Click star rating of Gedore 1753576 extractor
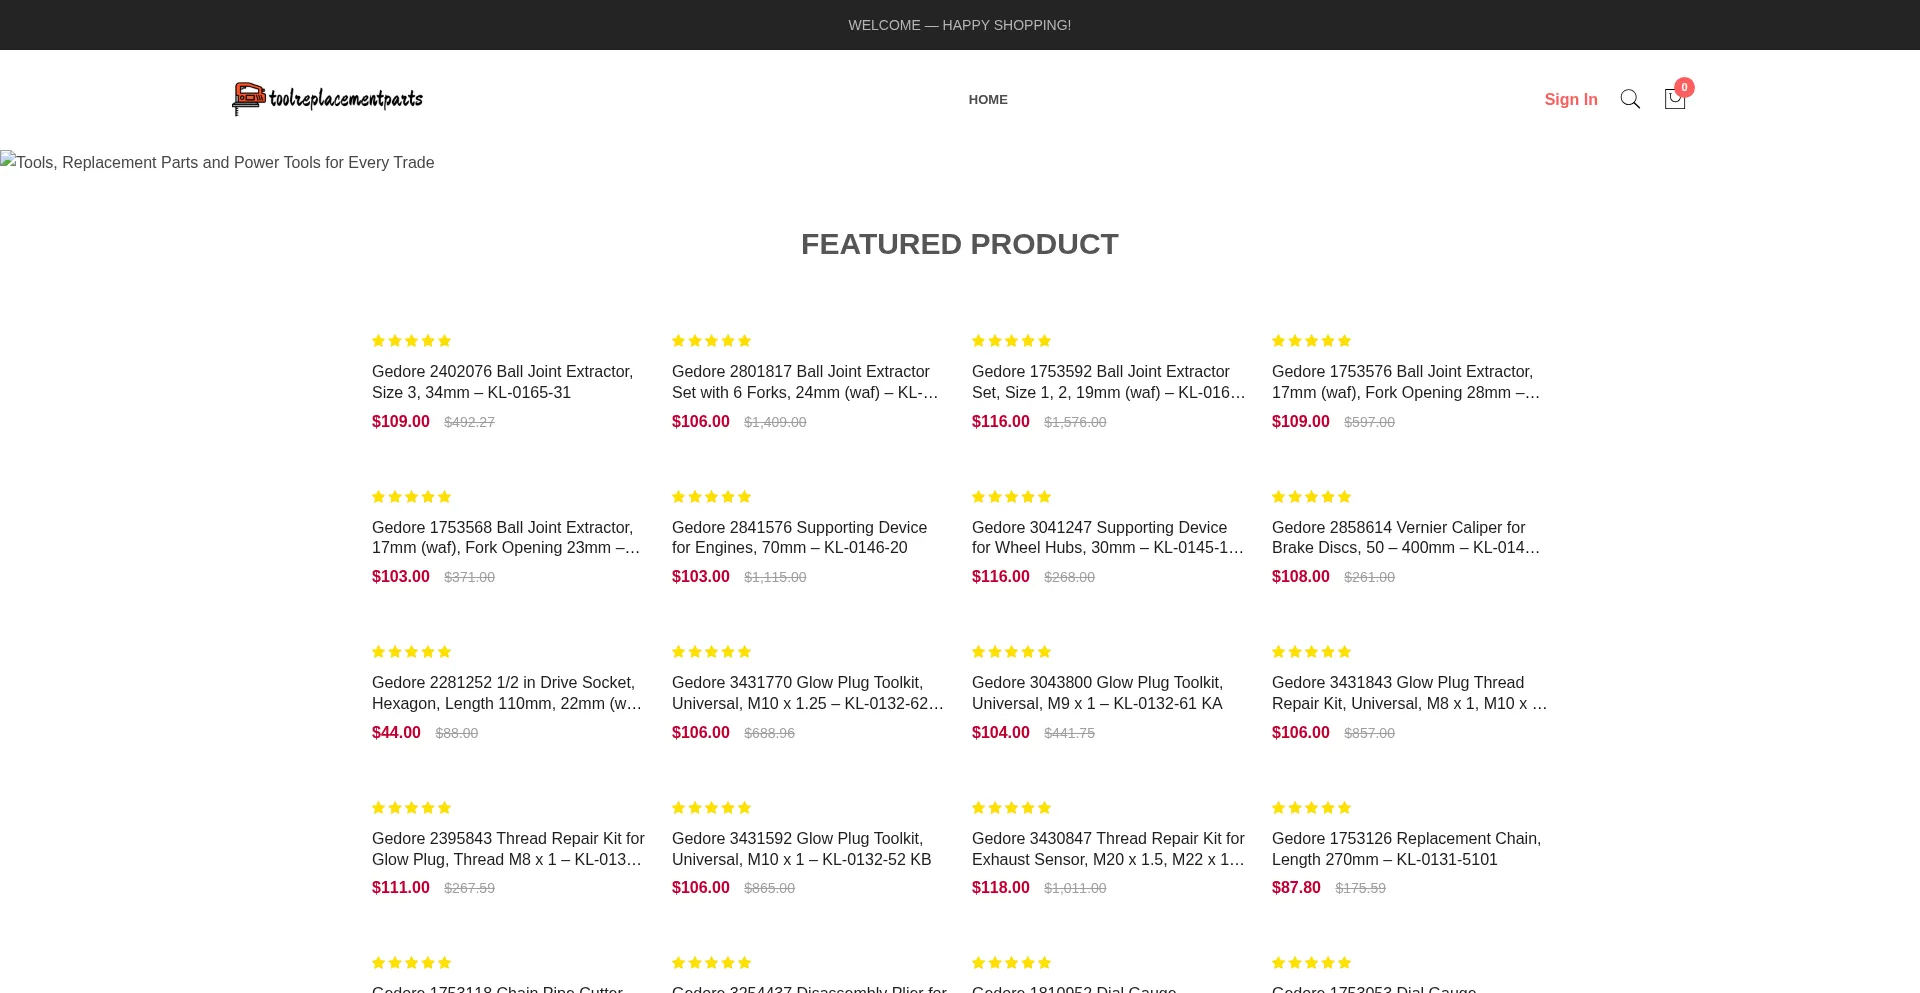Screen dimensions: 1920x993 1311,341
